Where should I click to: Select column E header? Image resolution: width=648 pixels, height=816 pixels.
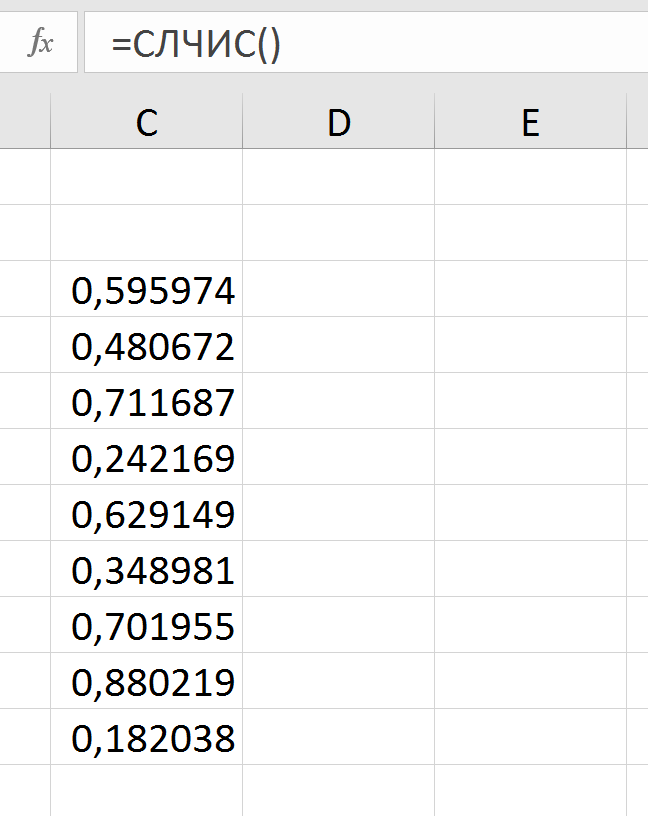point(530,122)
